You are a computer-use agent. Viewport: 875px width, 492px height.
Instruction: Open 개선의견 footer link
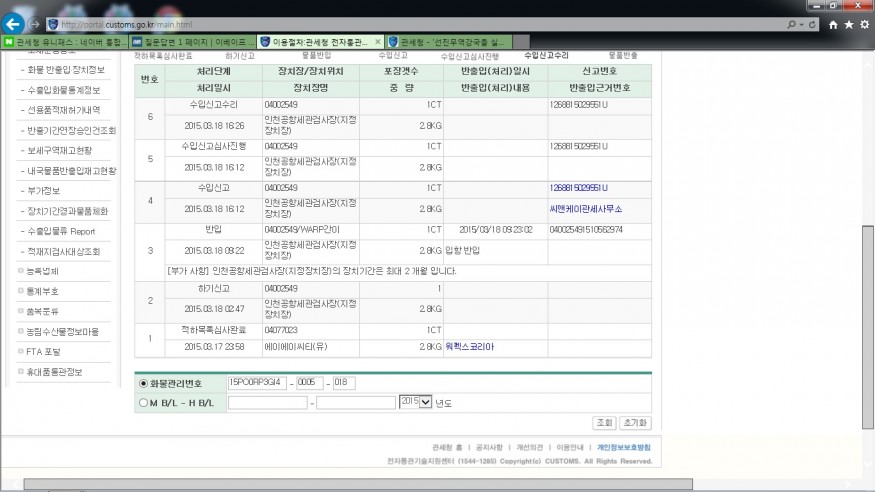point(530,447)
